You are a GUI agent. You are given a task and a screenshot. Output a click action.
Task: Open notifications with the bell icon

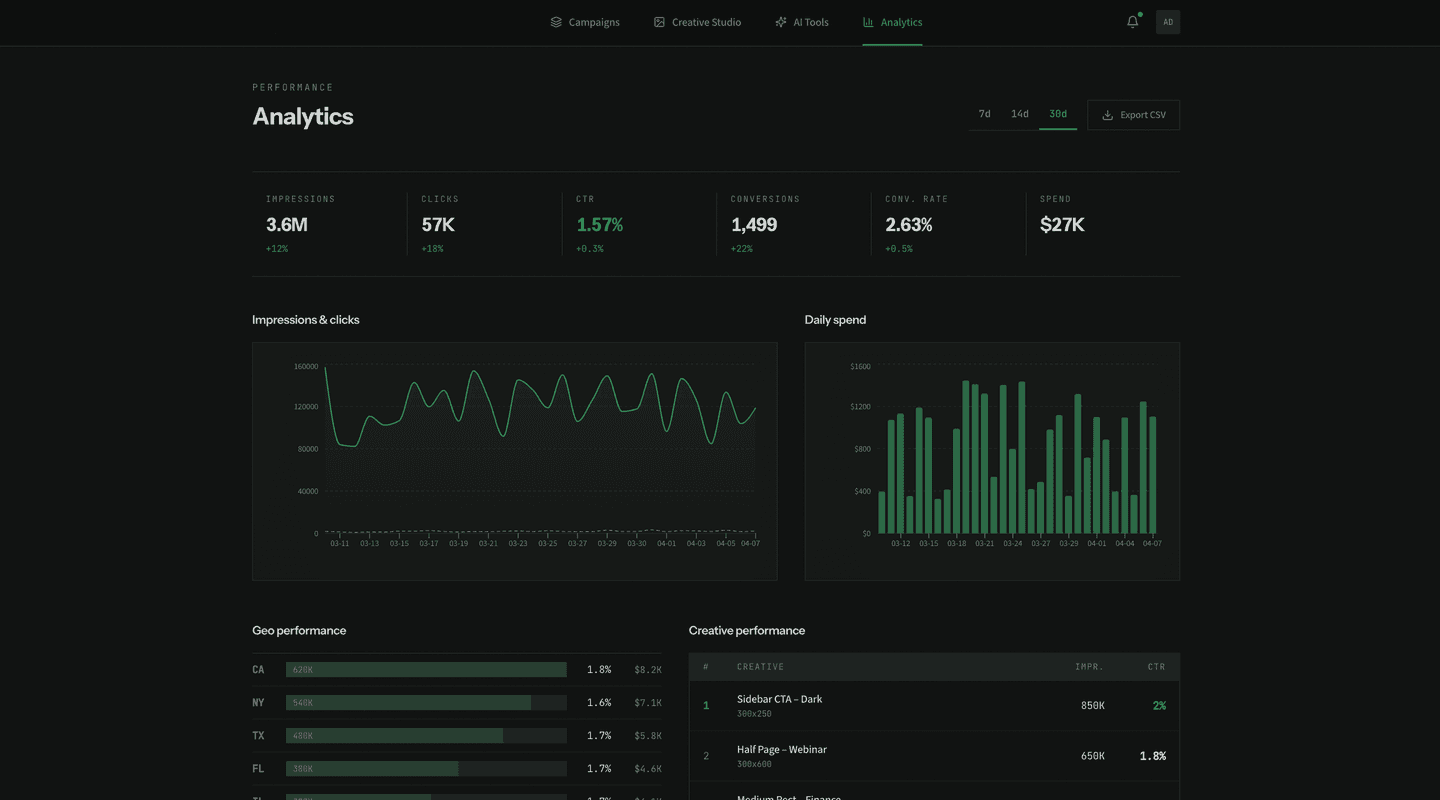[x=1132, y=21]
